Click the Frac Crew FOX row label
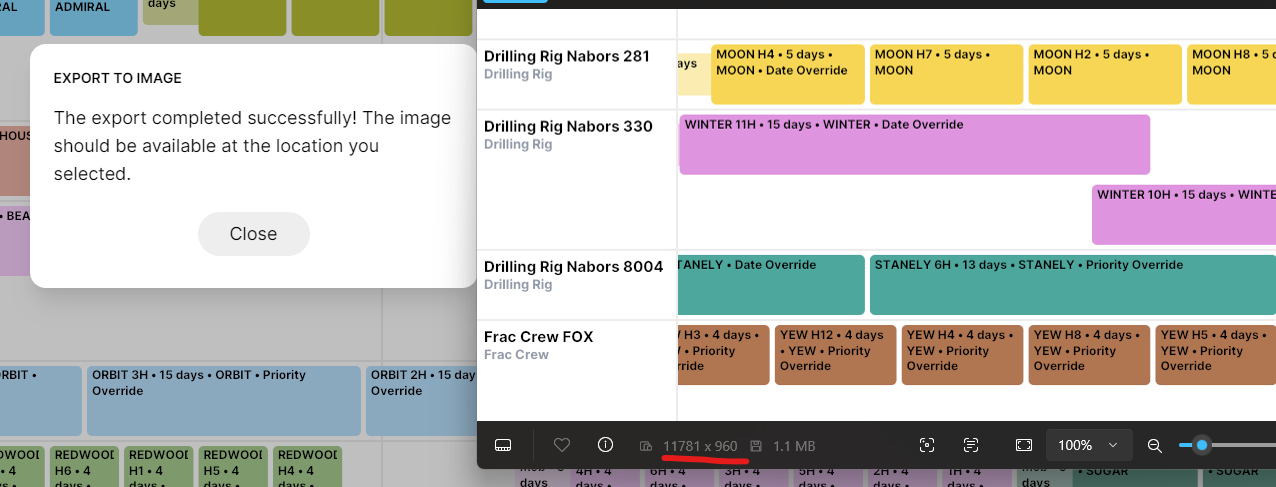Screen dimensions: 1276x487 pos(539,337)
